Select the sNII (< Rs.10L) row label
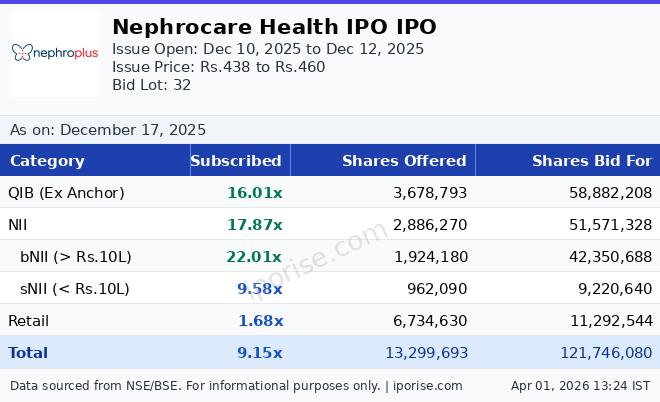The image size is (660, 402). (x=75, y=289)
